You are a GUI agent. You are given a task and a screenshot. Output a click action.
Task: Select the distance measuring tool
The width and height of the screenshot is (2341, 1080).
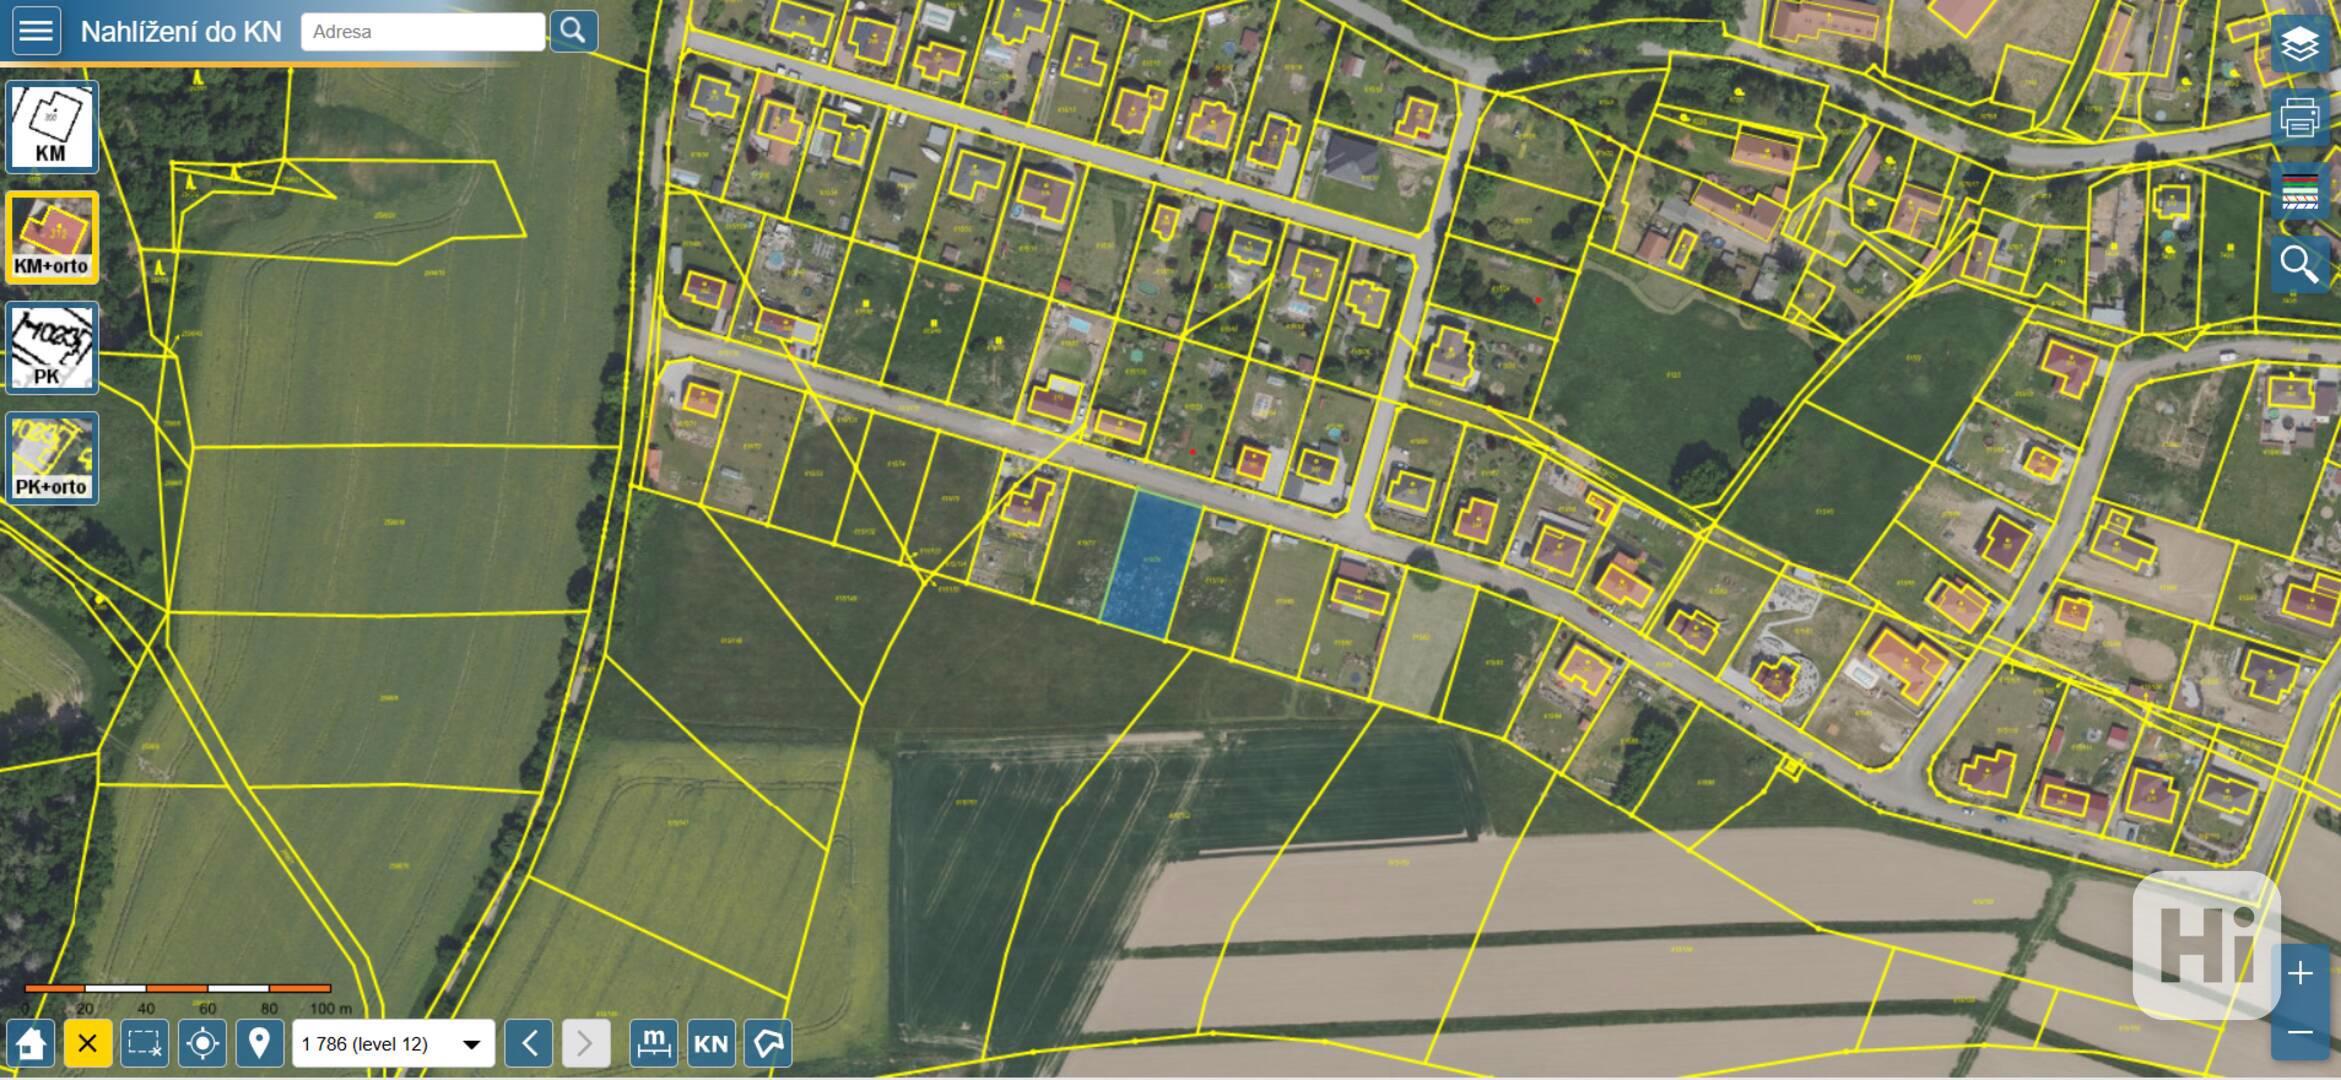653,1044
